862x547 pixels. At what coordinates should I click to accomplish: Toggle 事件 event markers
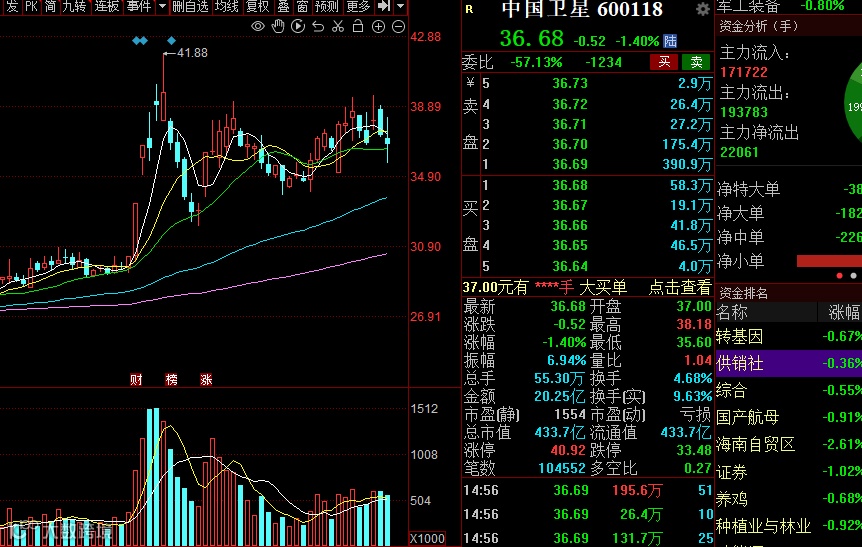coord(139,7)
